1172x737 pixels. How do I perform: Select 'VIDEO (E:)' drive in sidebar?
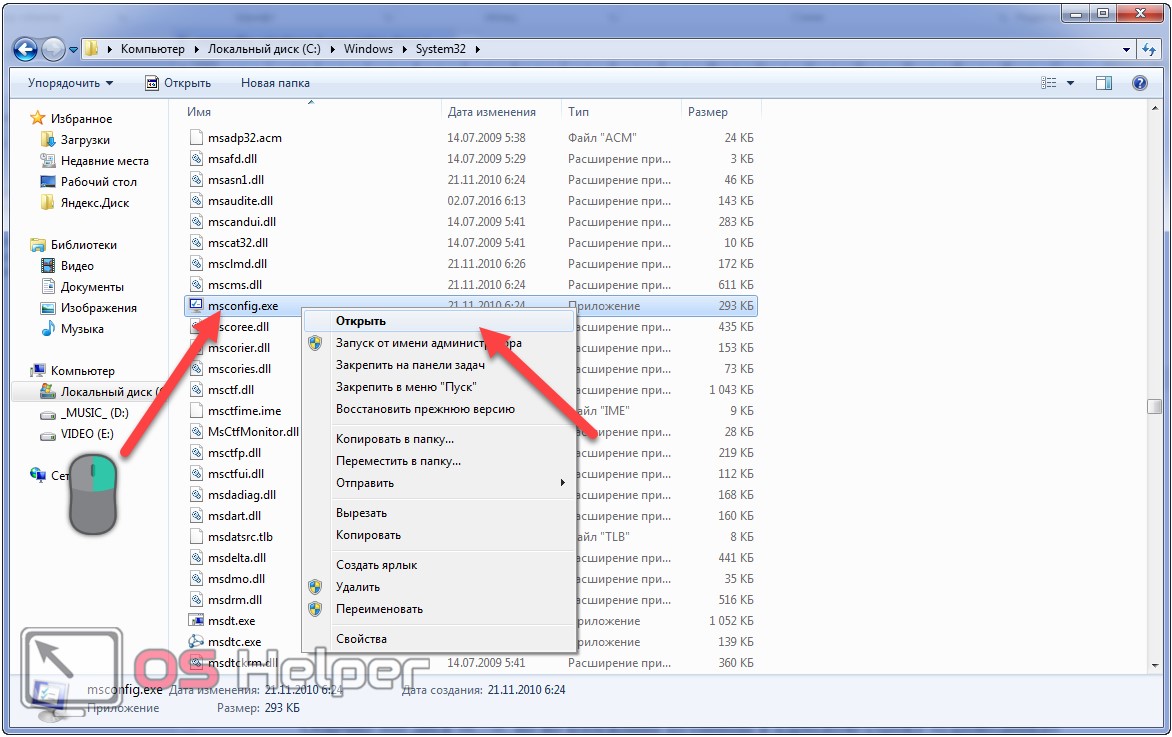87,434
